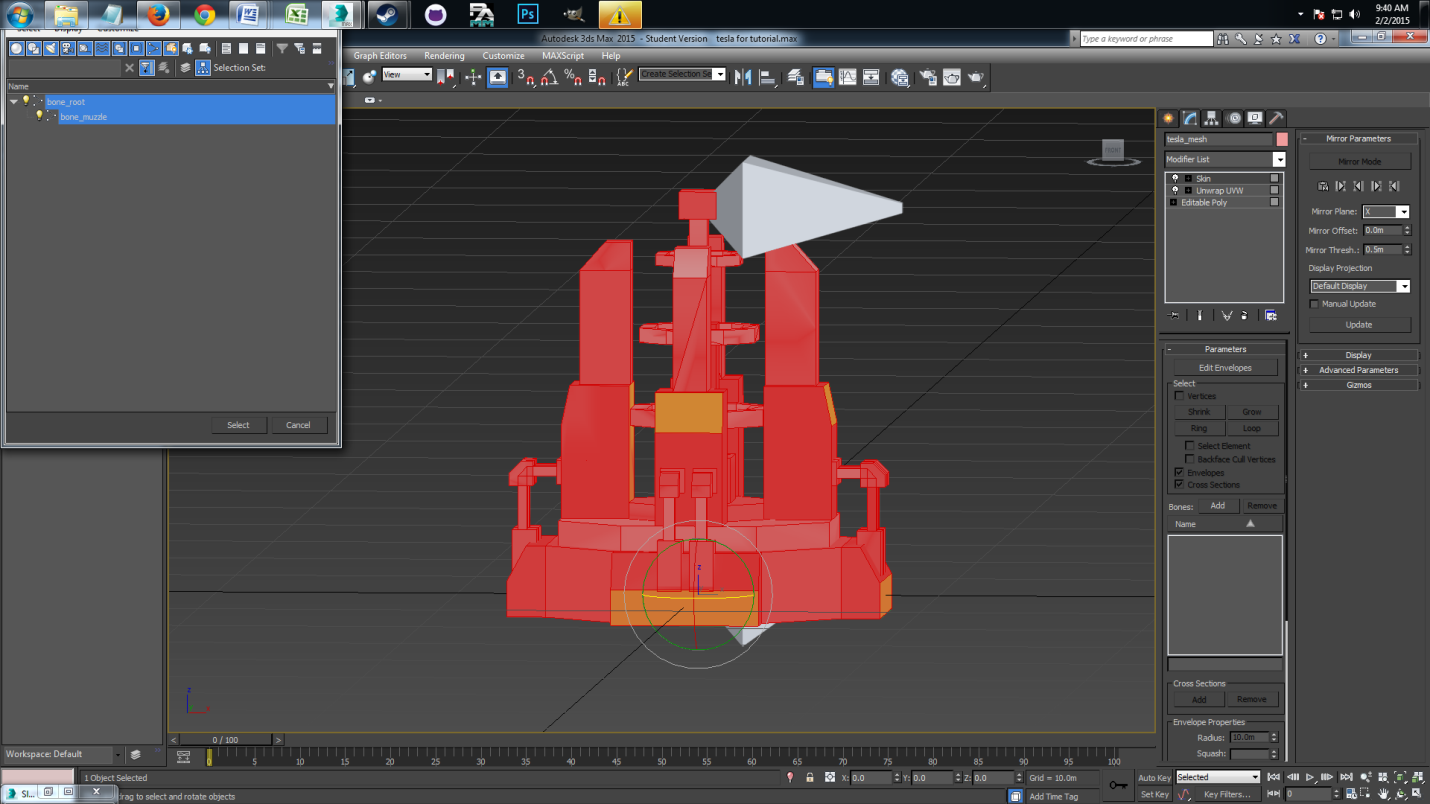
Task: Expand the Gizmos rollout
Action: (x=1358, y=385)
